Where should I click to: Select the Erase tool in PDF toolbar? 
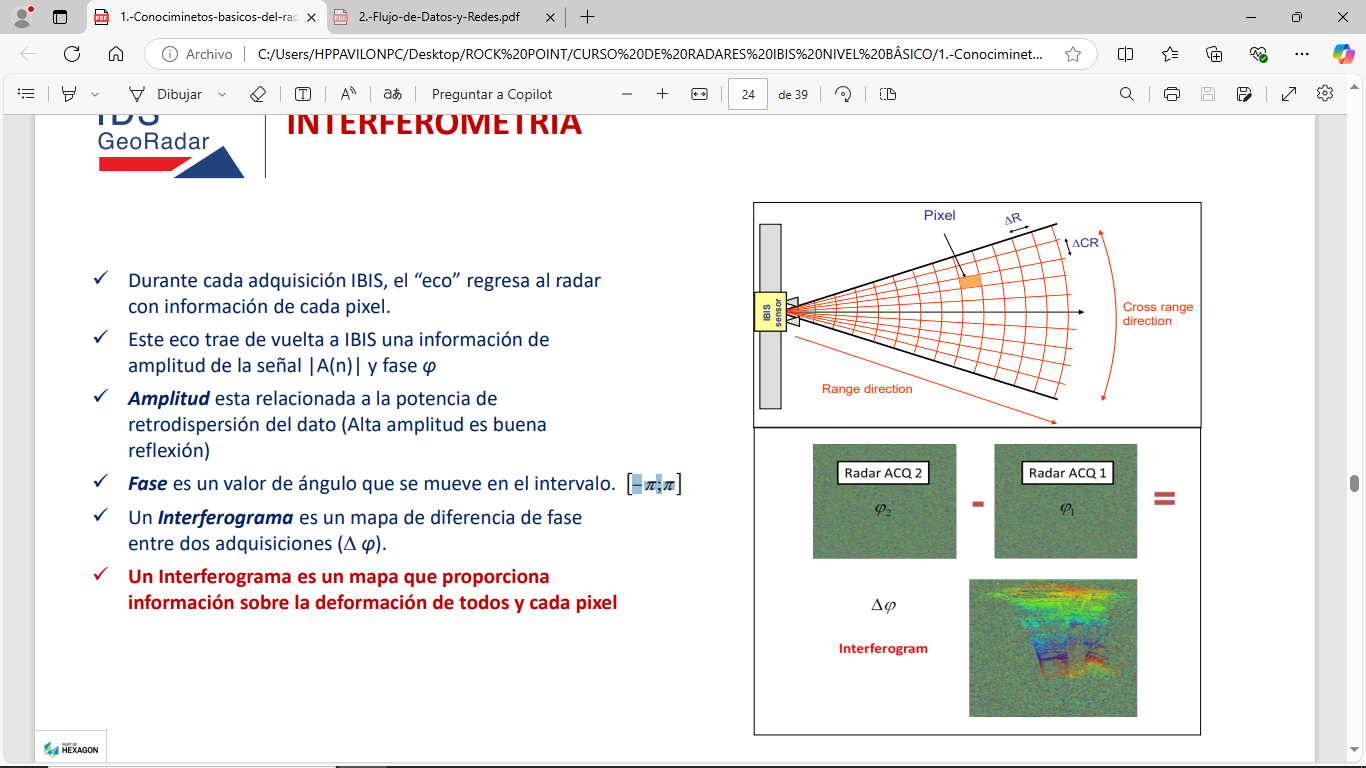258,94
